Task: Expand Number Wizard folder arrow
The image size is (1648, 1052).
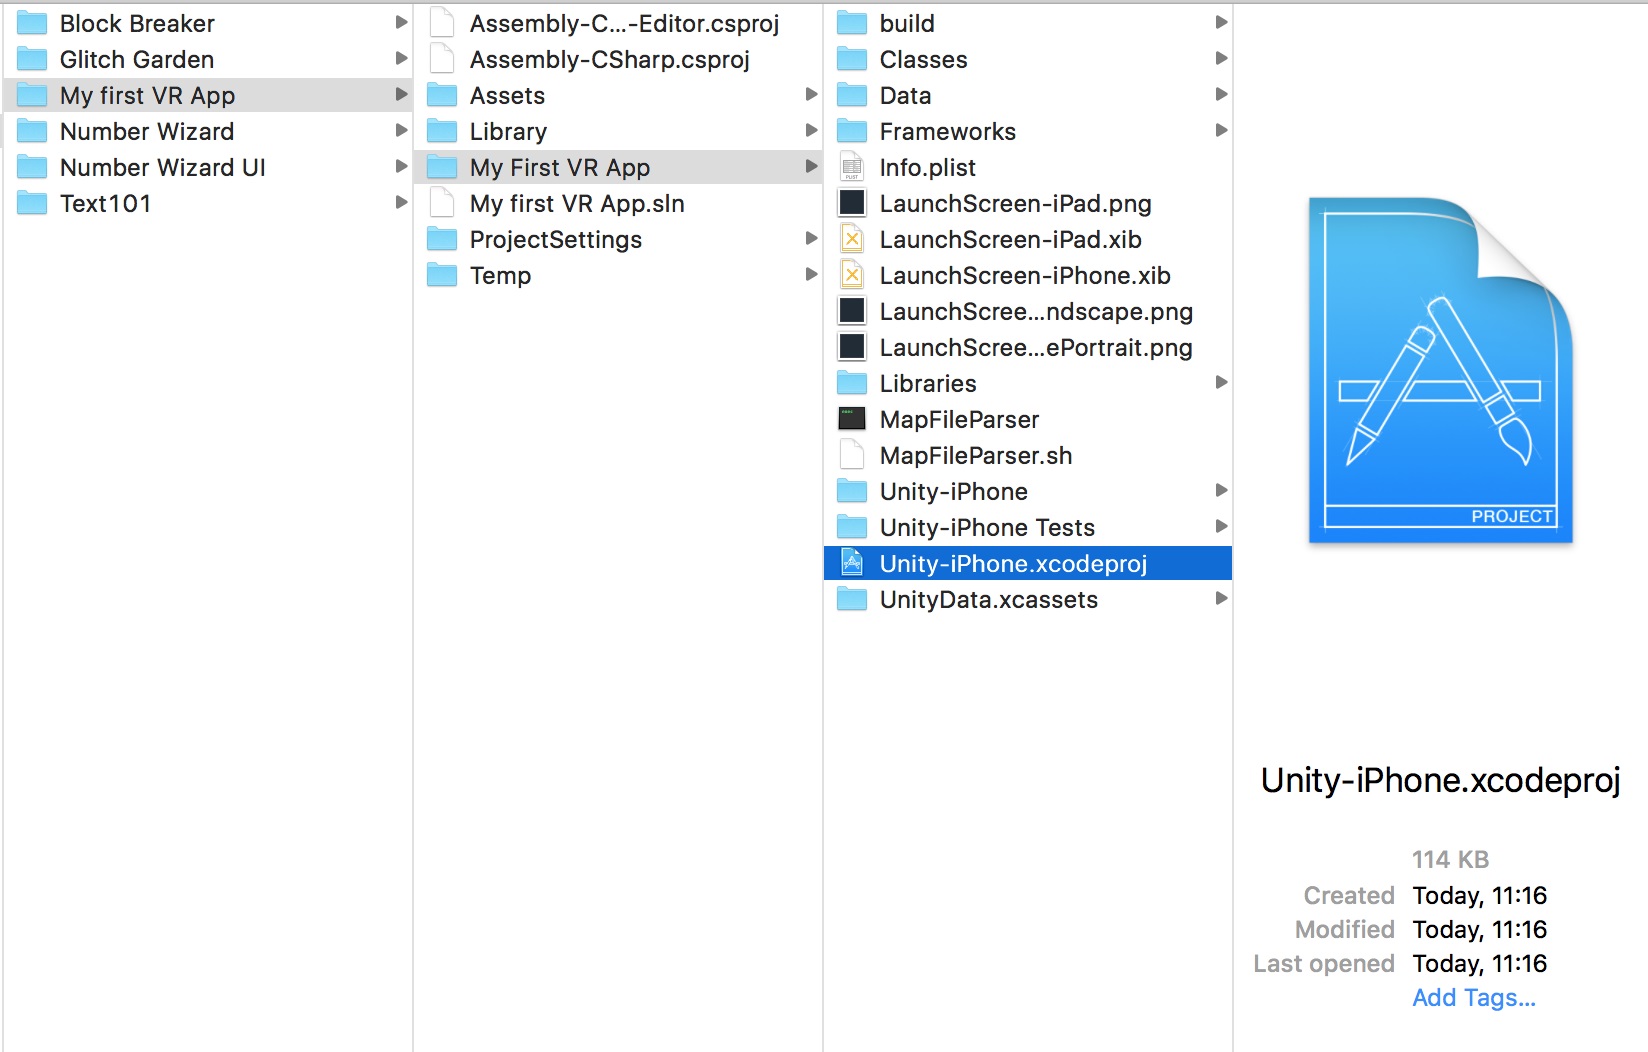Action: [x=401, y=130]
